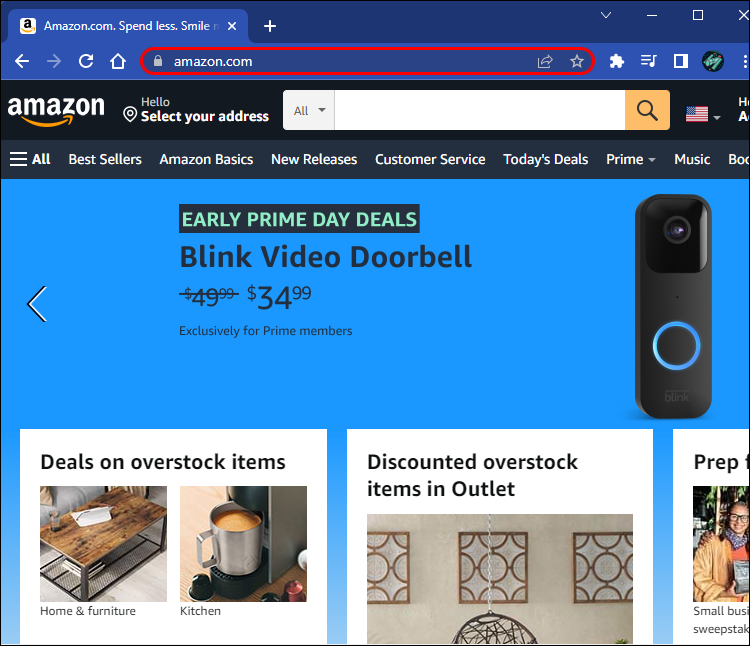
Task: Open Today's Deals in navigation bar
Action: coord(545,159)
